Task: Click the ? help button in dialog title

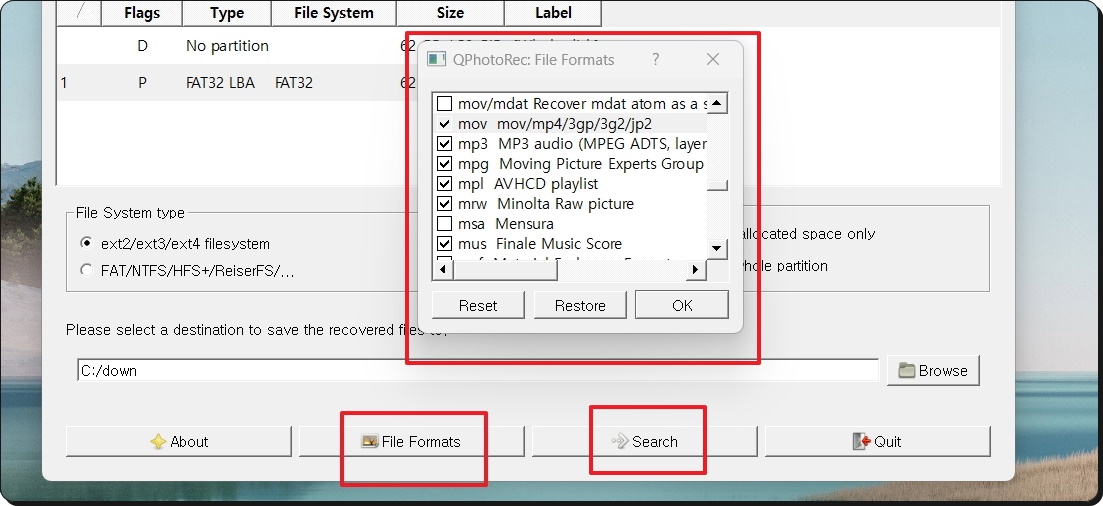Action: 656,60
